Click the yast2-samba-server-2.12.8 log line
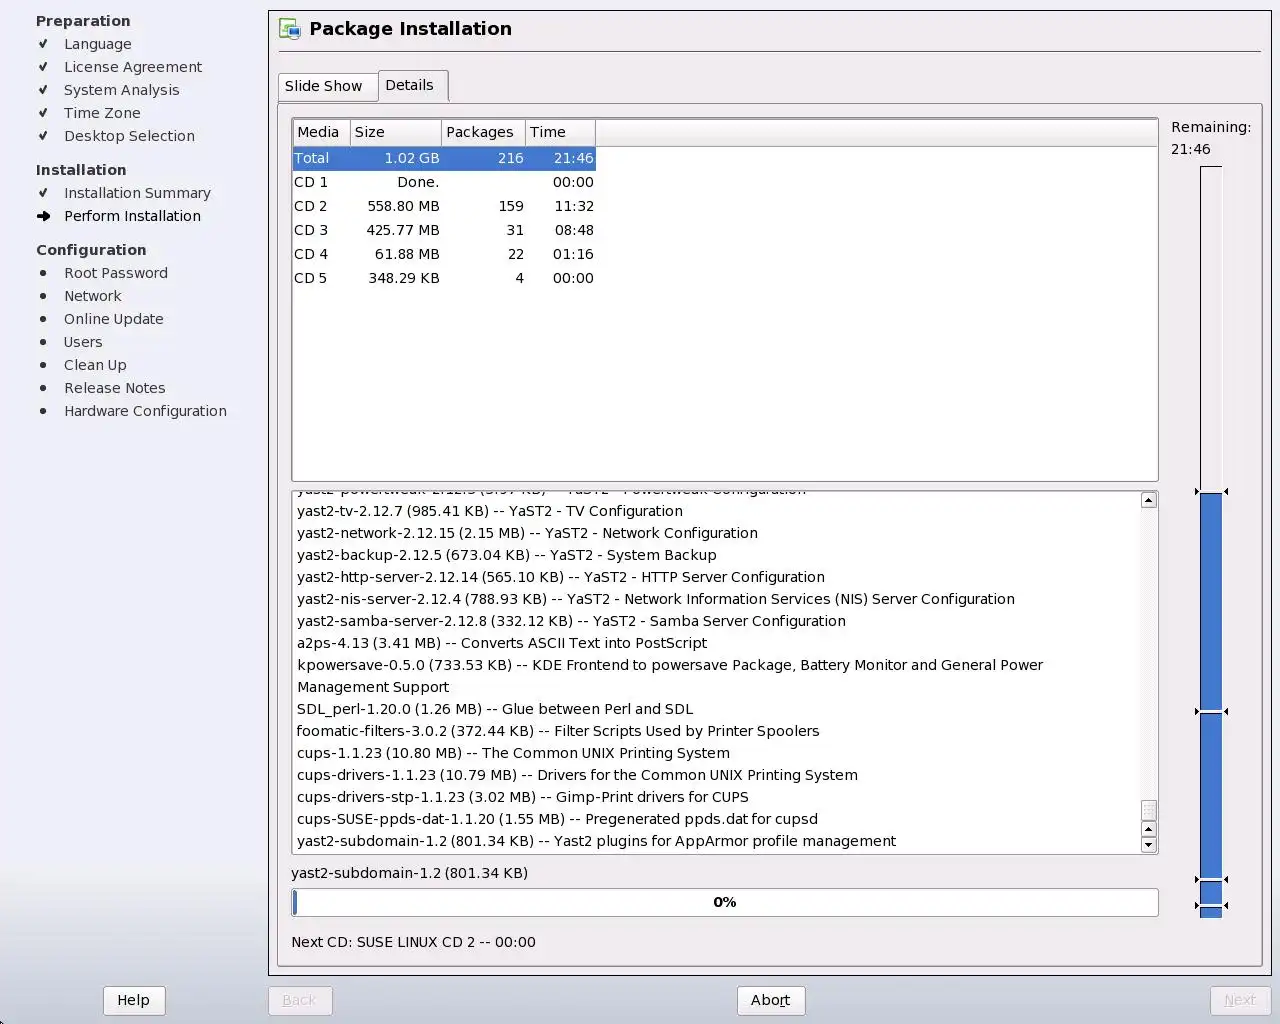 [571, 621]
